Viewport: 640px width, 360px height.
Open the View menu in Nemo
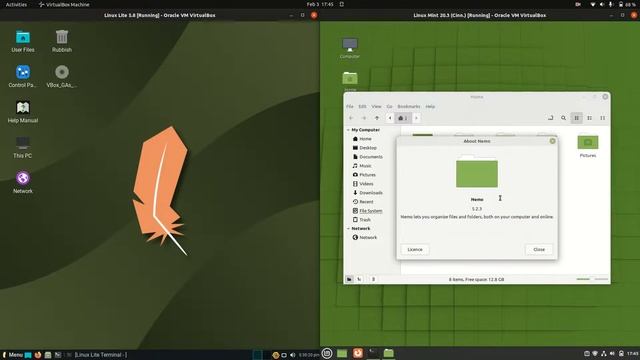point(376,107)
